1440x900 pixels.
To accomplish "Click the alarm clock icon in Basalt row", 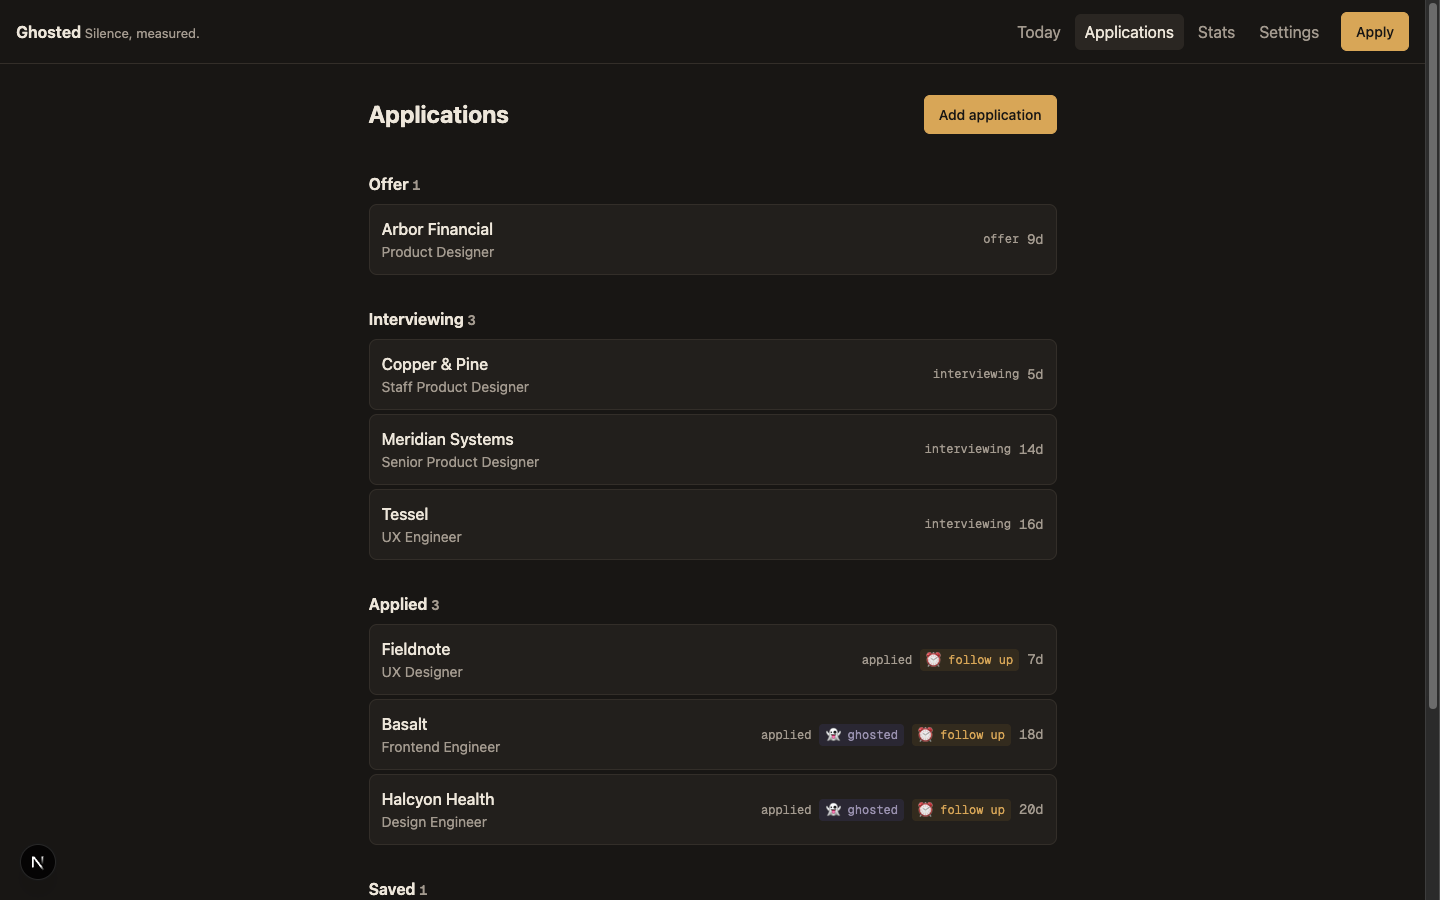I will pyautogui.click(x=925, y=735).
